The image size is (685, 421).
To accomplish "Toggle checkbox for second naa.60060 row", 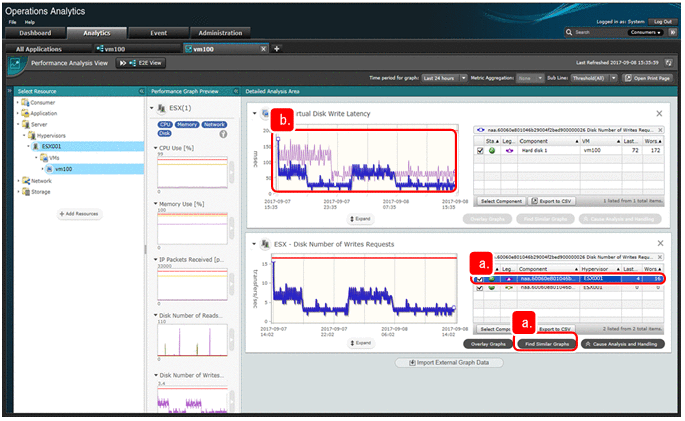I will [478, 288].
